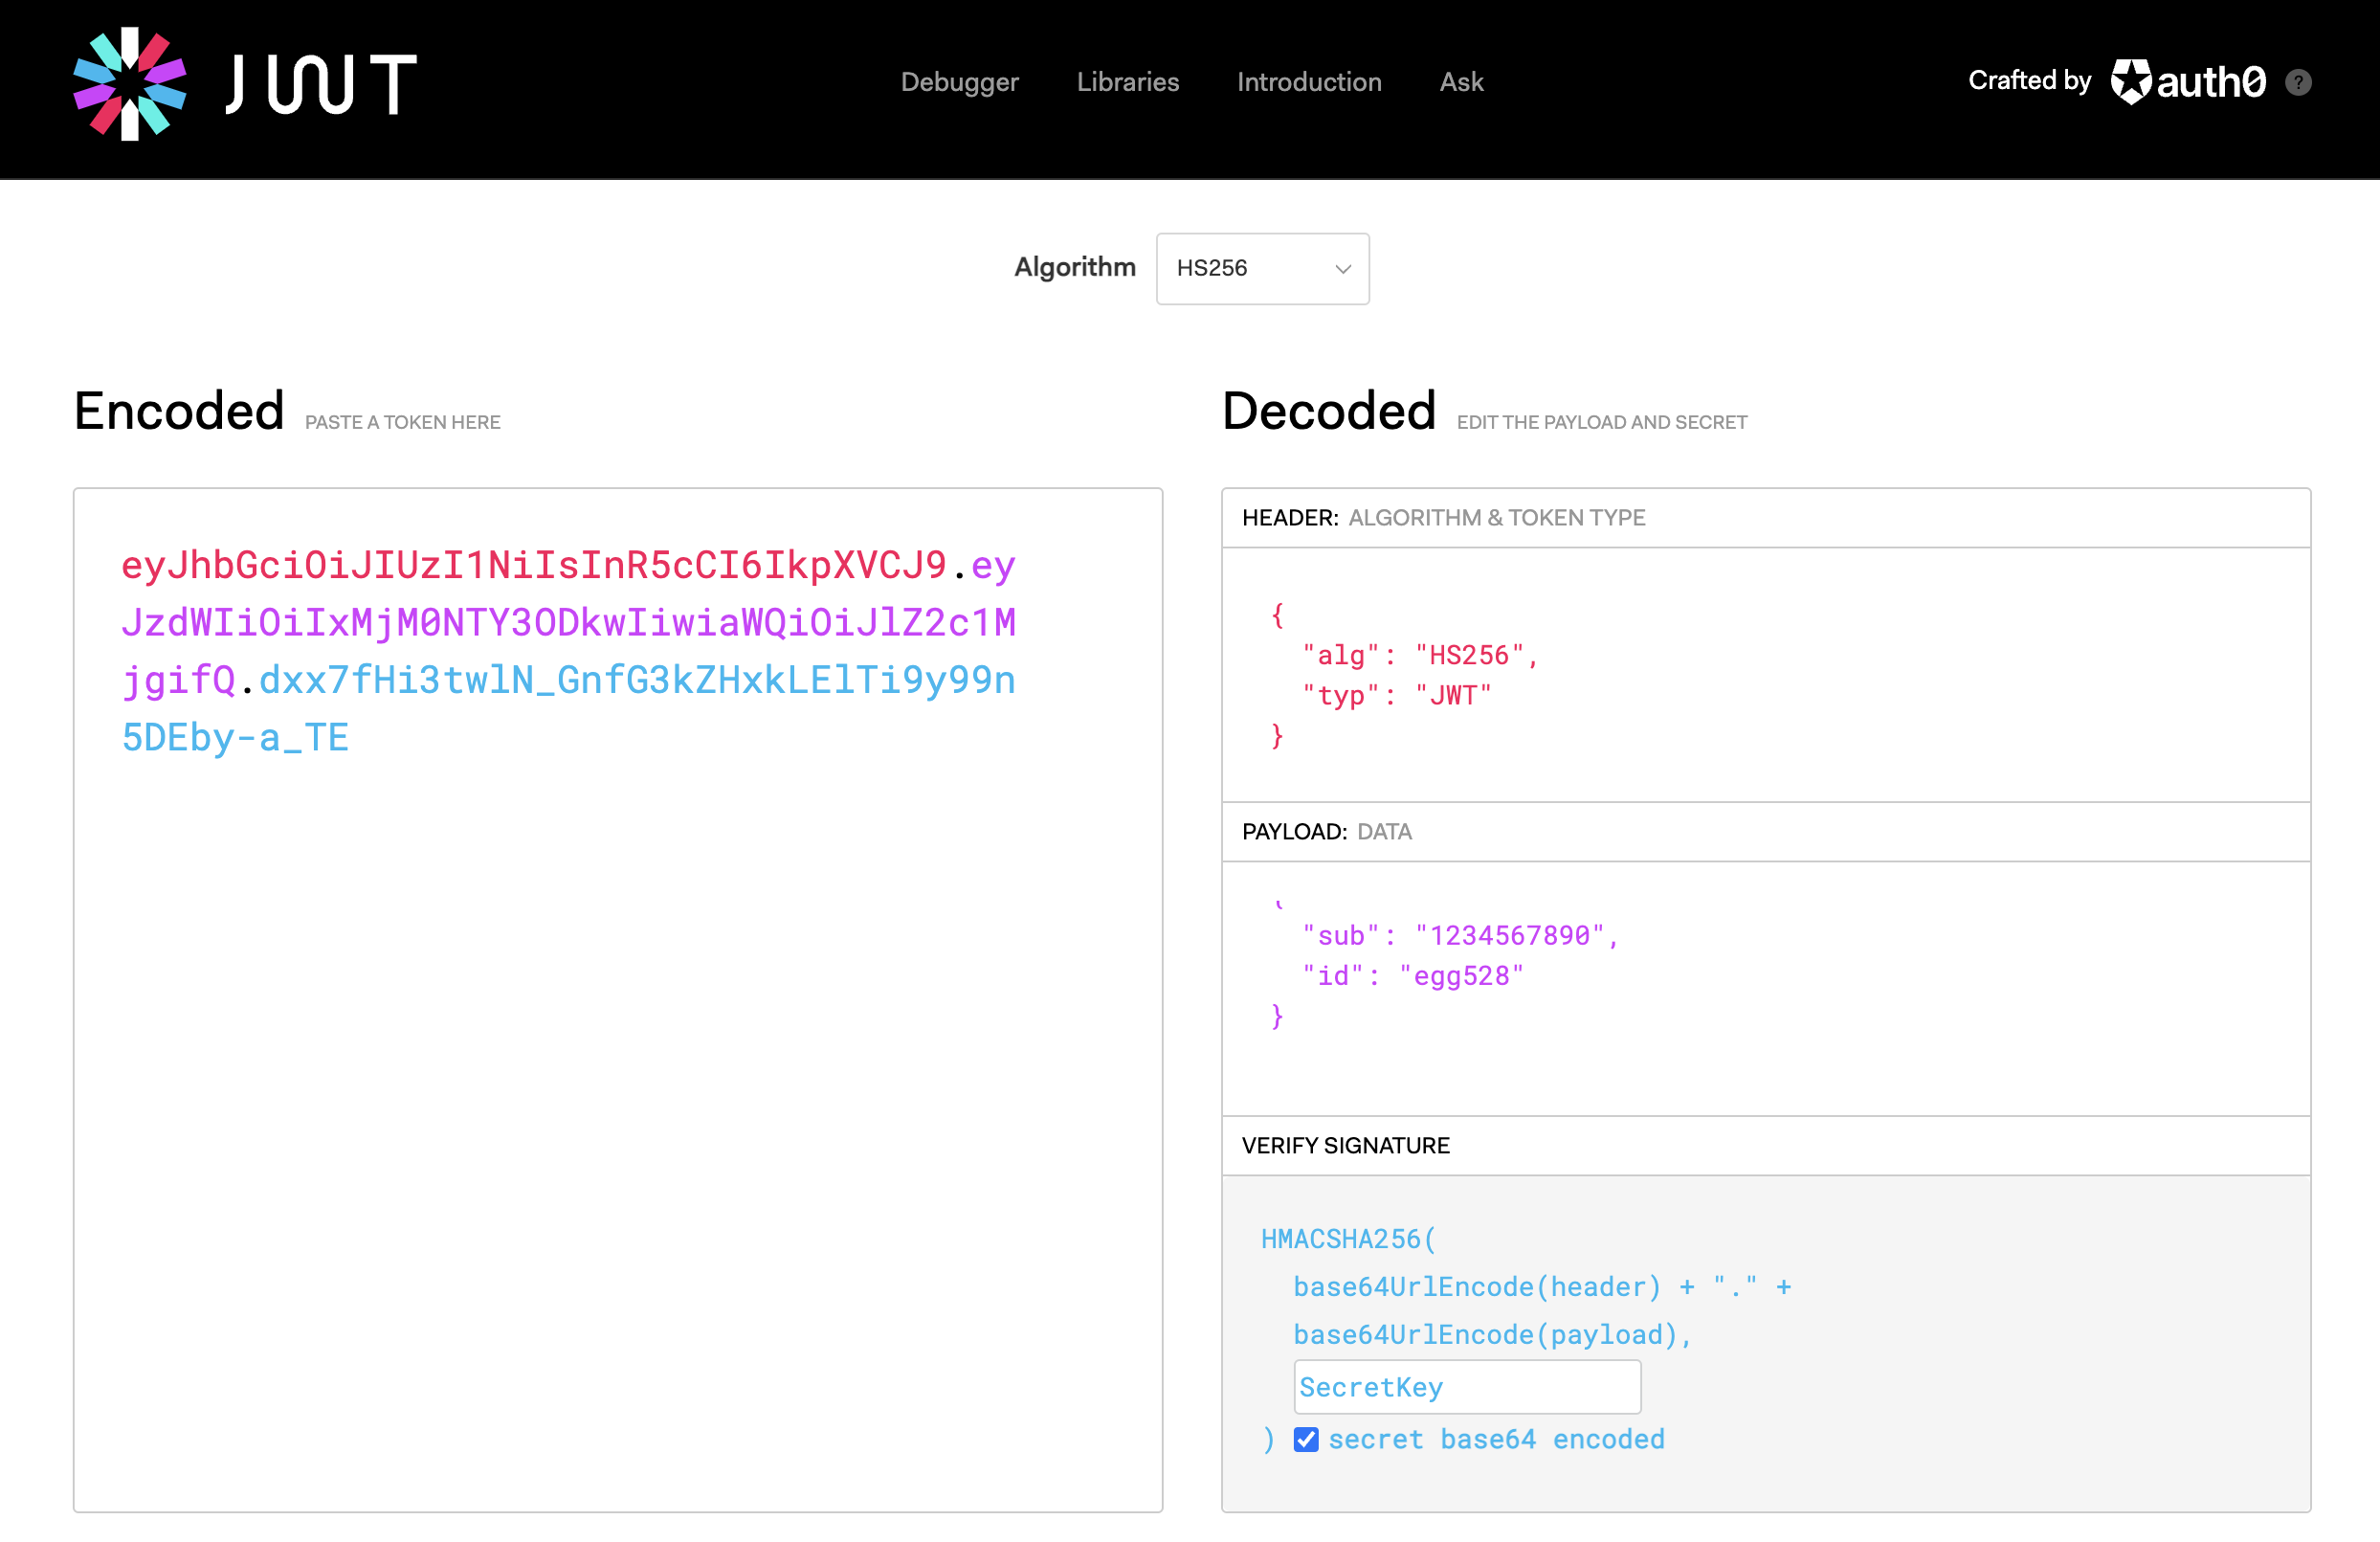Open the Introduction link
Viewport: 2380px width, 1542px height.
[1308, 82]
